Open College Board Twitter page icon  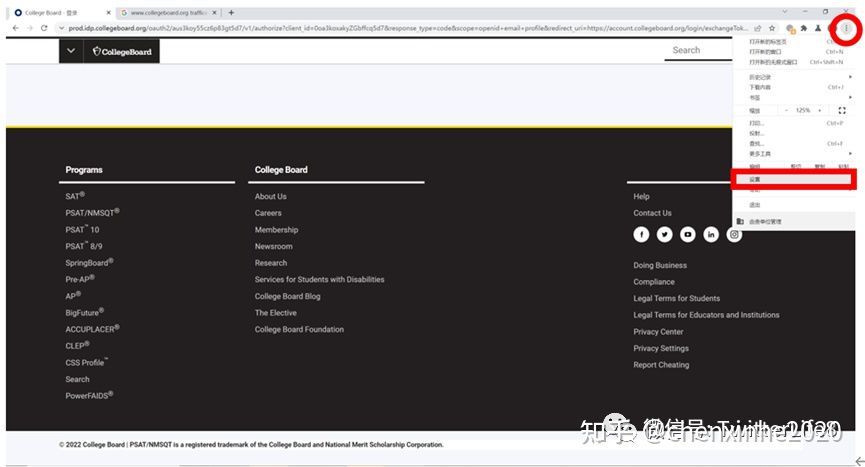point(664,234)
